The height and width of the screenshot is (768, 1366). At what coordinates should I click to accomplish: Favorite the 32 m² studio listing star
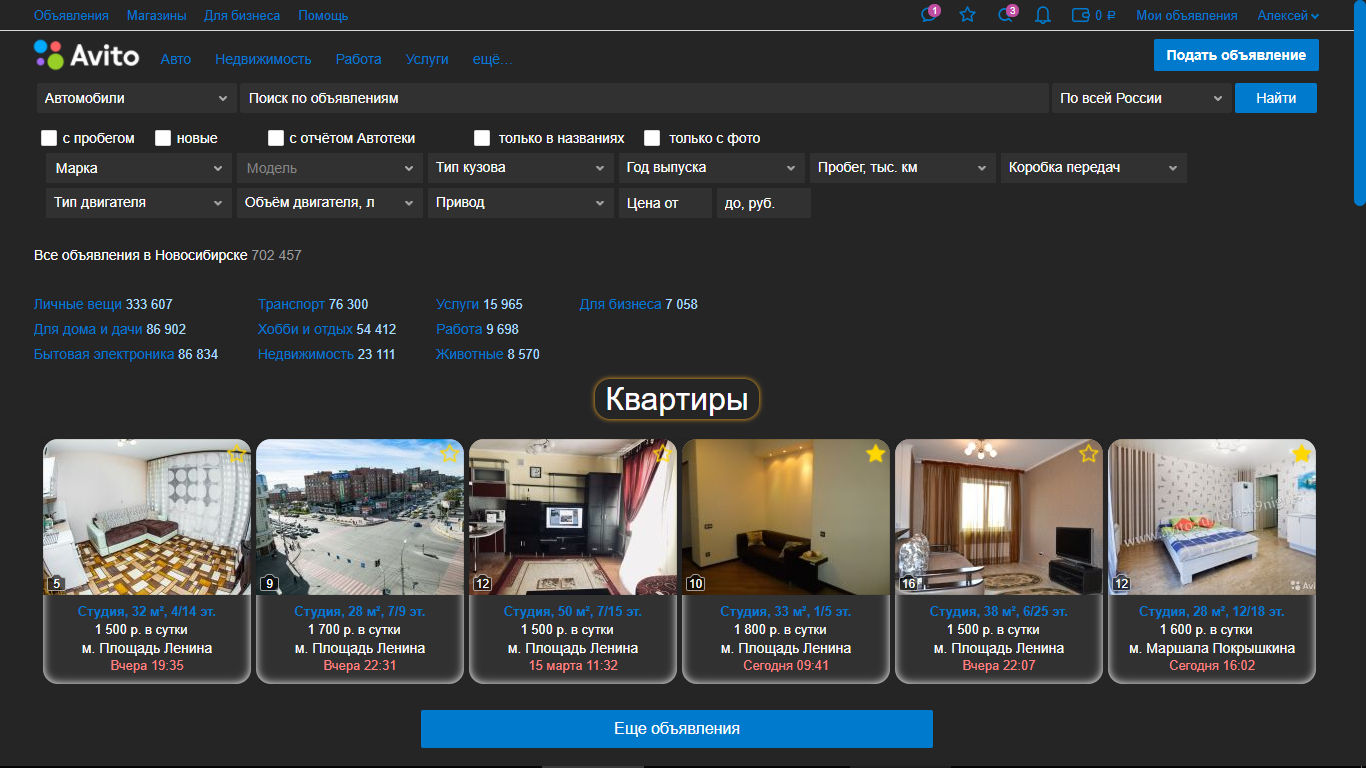click(236, 454)
